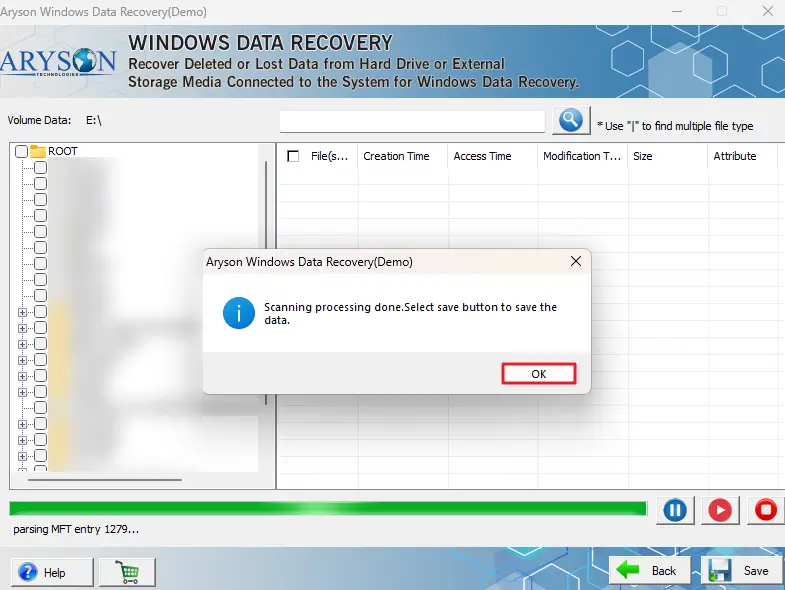
Task: Confirm the dialog by clicking OK
Action: (539, 374)
